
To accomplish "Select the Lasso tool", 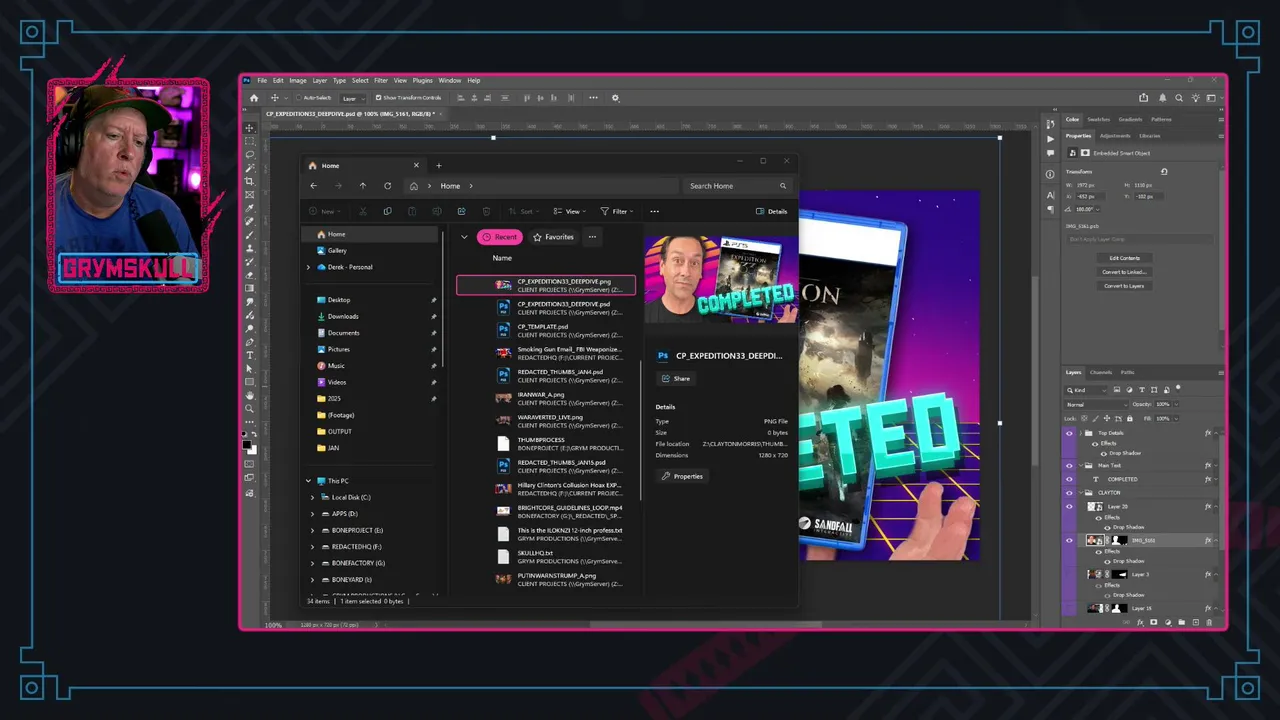I will [250, 154].
